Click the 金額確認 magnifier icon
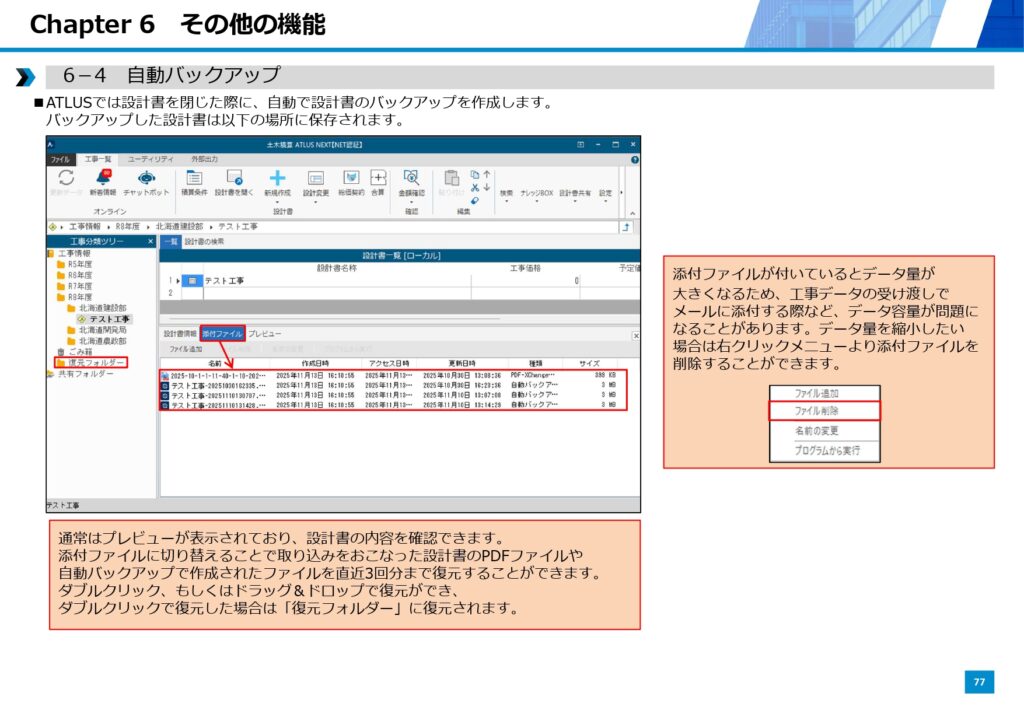The height and width of the screenshot is (724, 1024). point(411,178)
